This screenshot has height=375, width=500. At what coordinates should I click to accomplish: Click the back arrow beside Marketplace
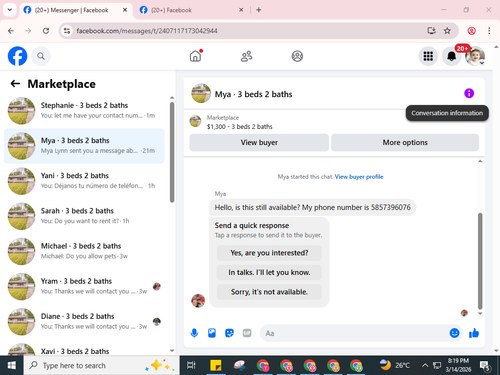pos(15,84)
